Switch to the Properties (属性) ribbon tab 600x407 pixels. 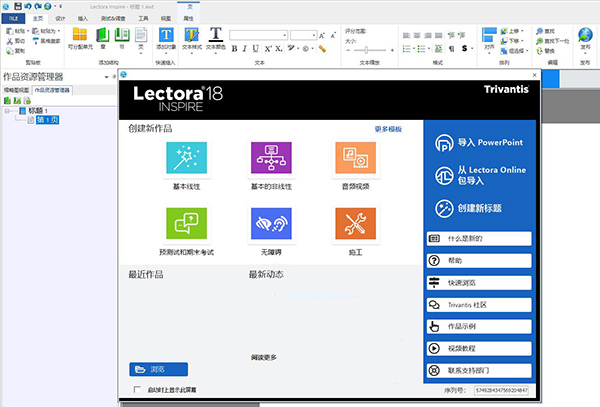click(188, 18)
